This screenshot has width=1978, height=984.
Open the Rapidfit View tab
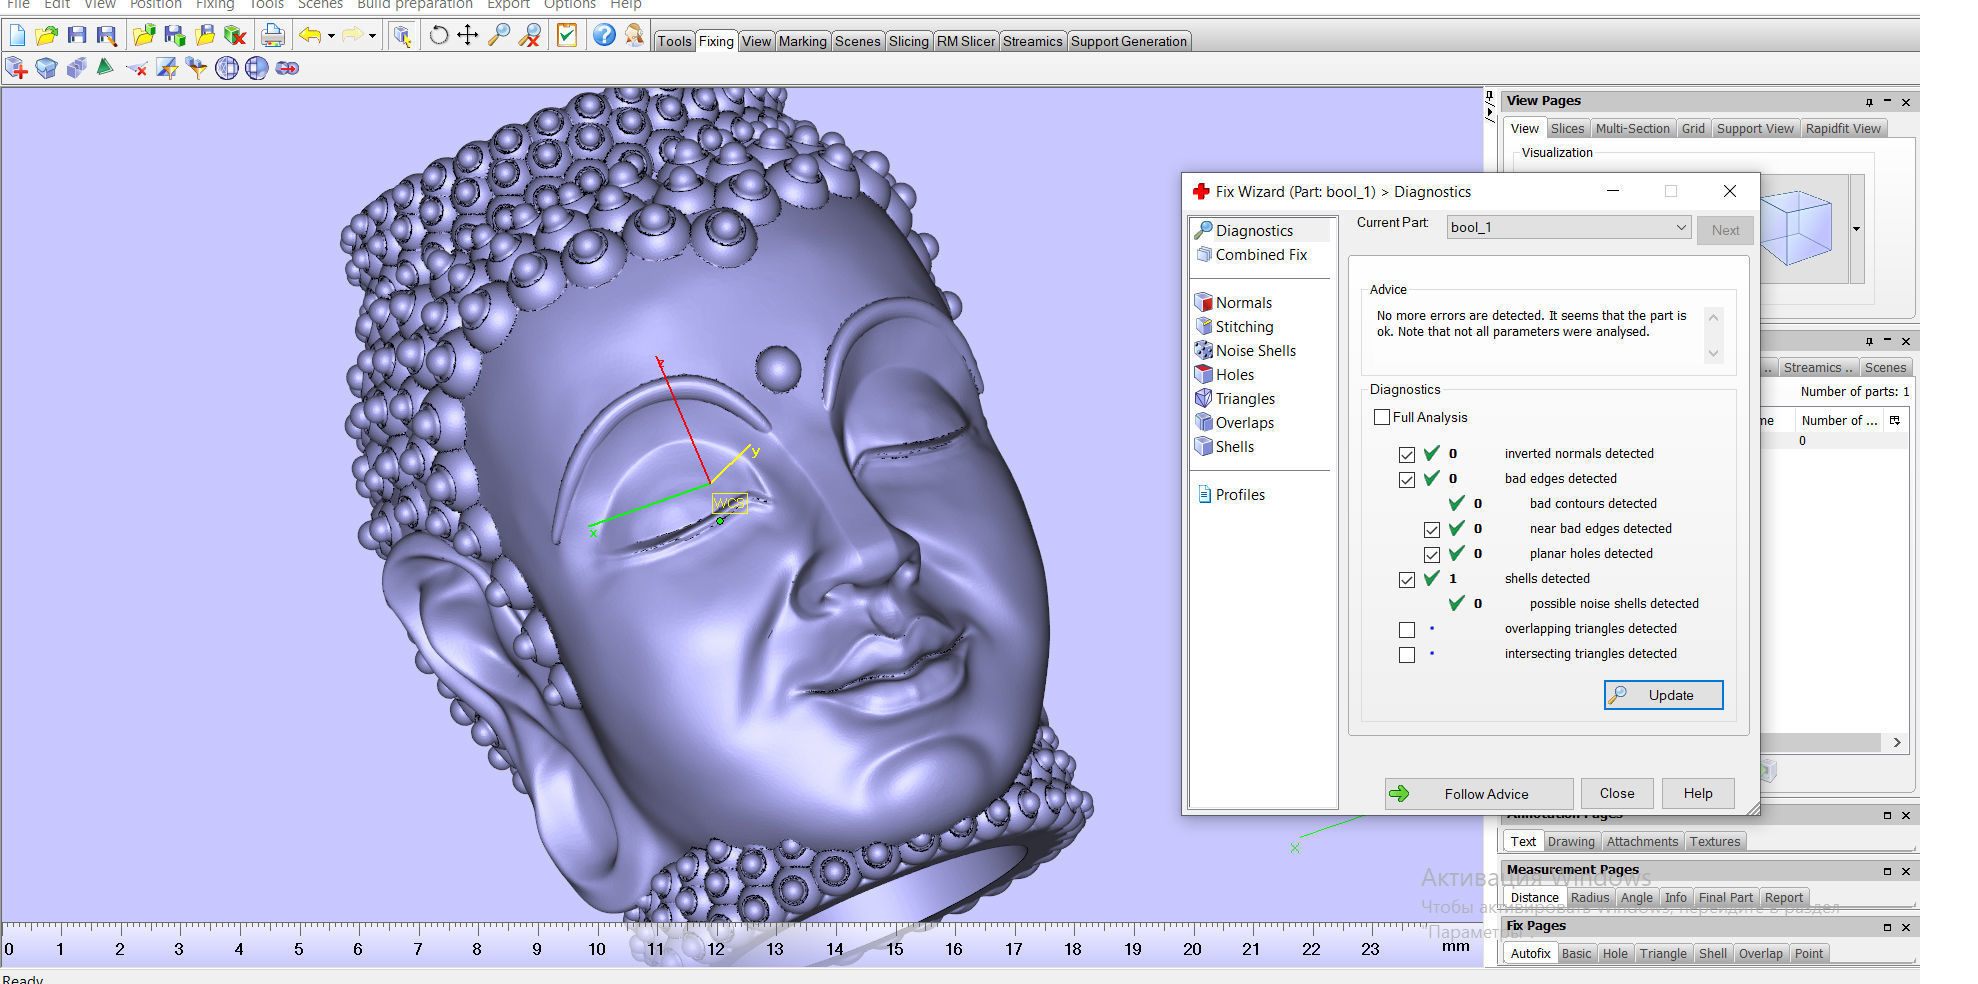[1842, 128]
